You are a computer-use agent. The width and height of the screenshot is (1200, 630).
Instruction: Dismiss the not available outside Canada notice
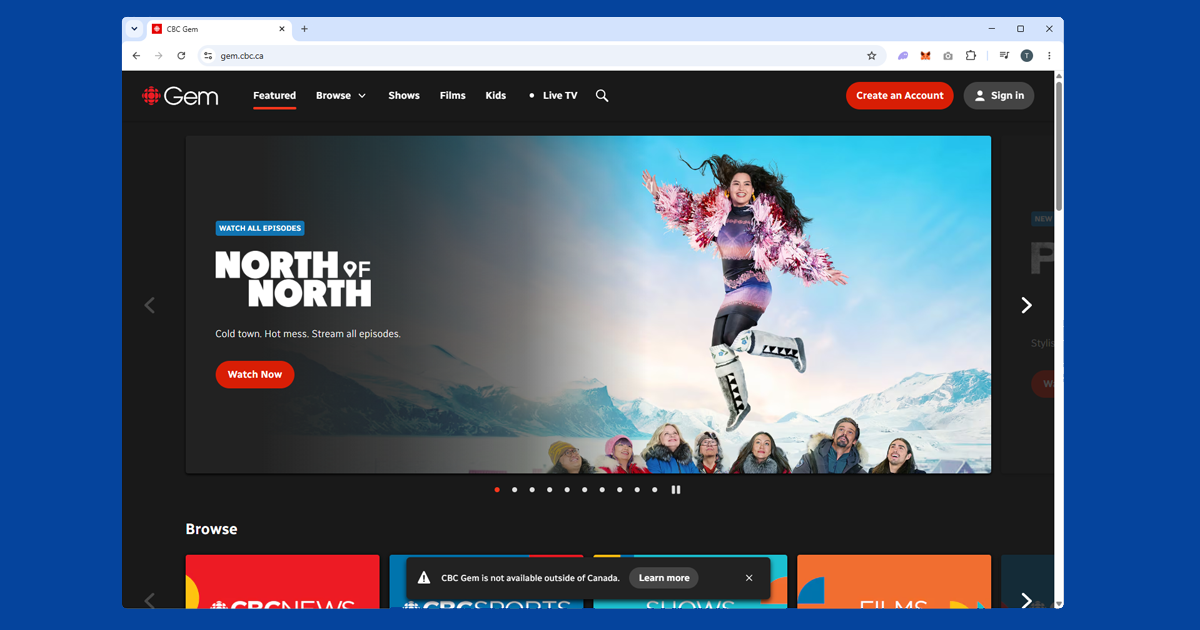coord(749,578)
